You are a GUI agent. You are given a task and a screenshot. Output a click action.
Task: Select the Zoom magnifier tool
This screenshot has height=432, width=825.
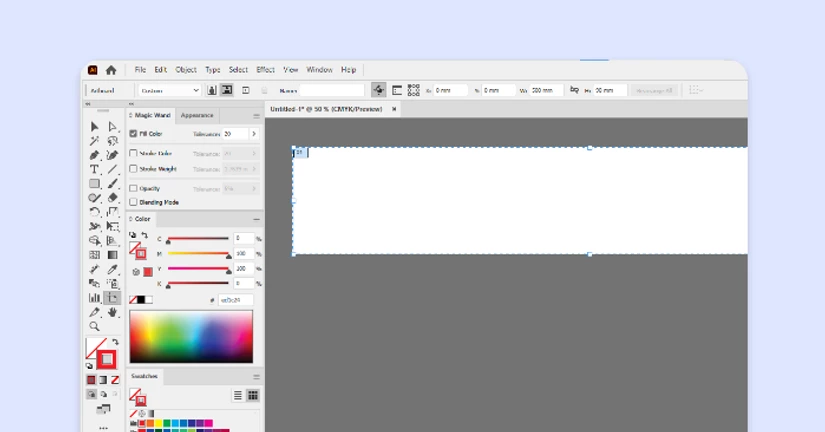coord(94,326)
